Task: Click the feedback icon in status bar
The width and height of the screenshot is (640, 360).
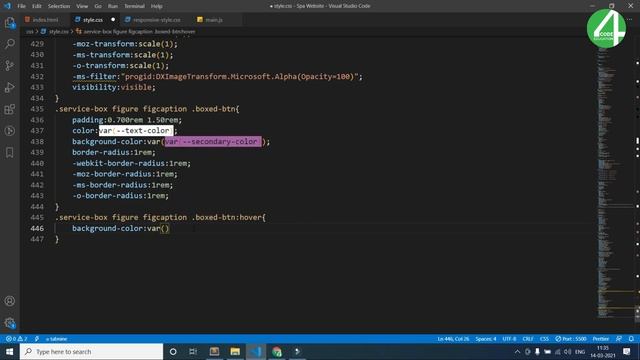Action: [619, 339]
